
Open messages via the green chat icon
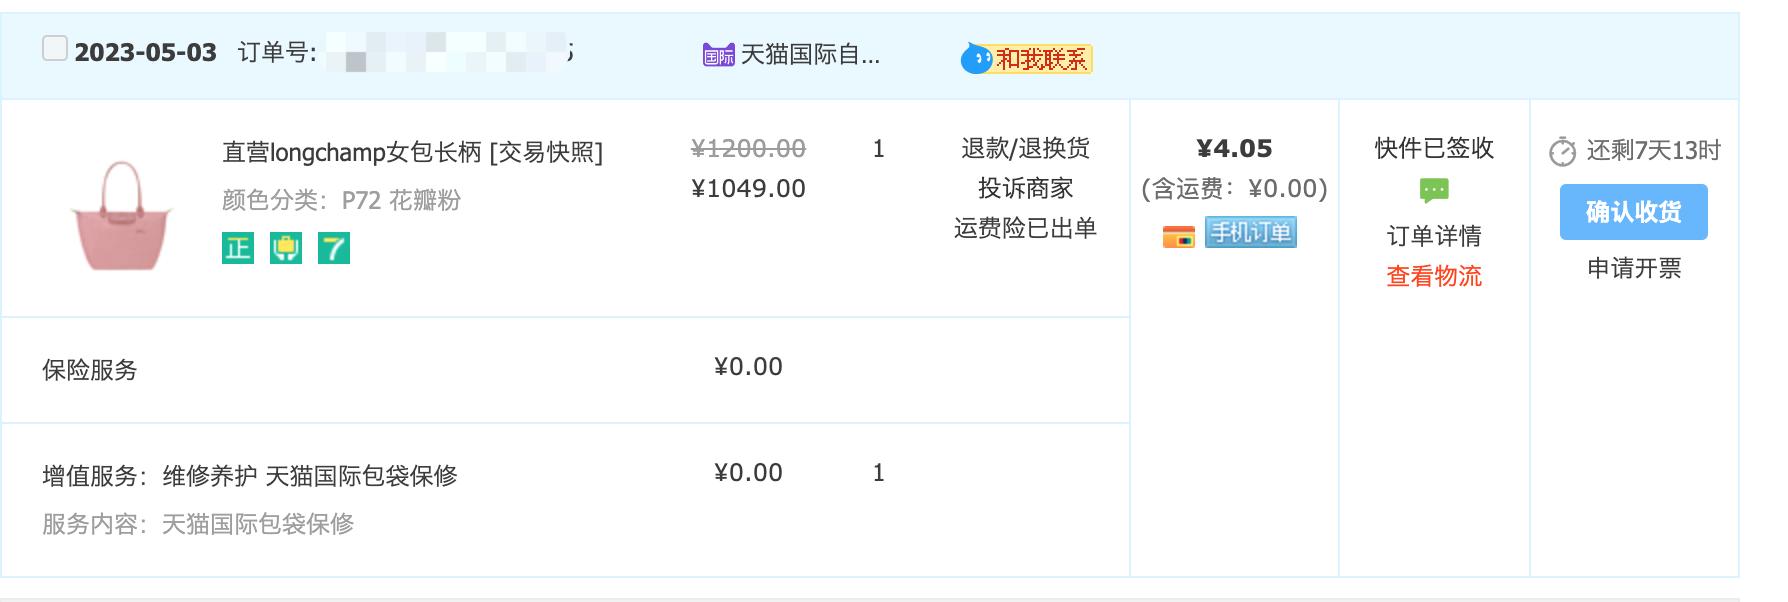coord(1434,188)
